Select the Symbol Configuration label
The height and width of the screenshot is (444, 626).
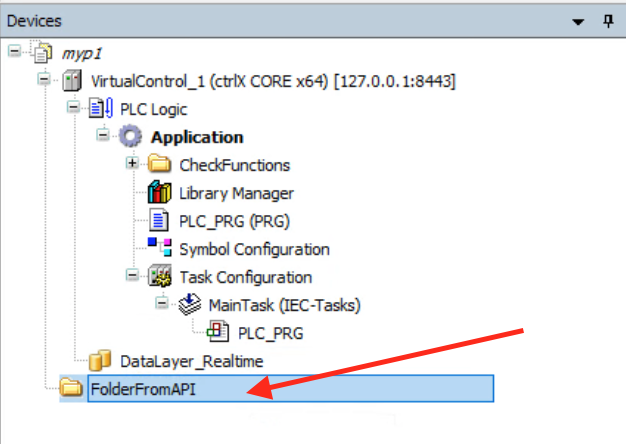[254, 250]
